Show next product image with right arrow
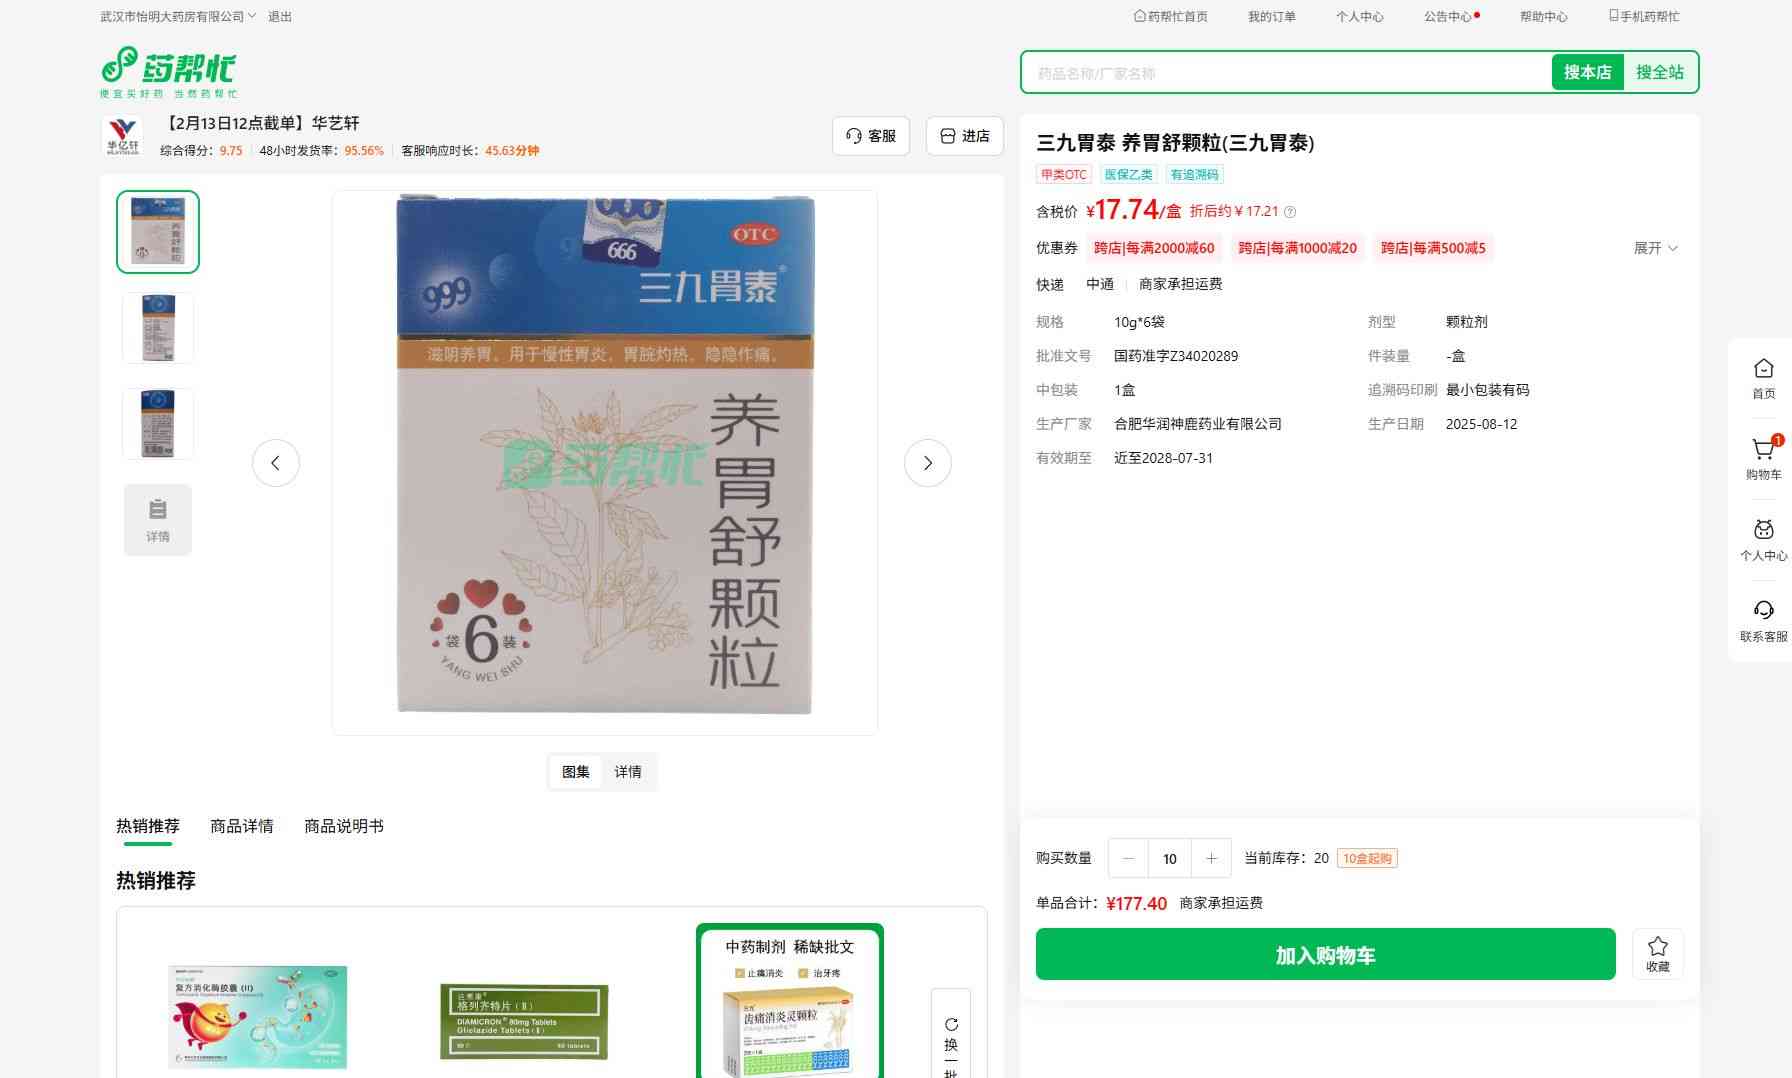 (927, 463)
